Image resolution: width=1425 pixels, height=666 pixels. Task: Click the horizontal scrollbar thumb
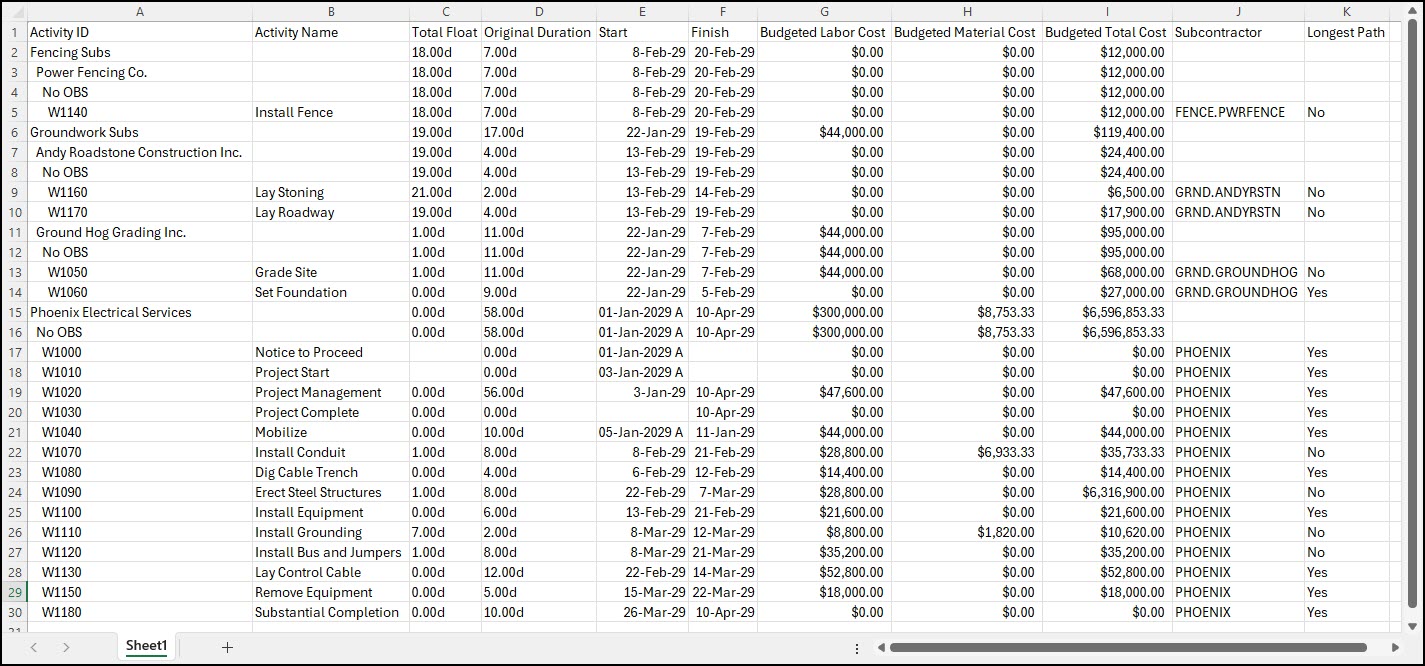[x=1128, y=648]
